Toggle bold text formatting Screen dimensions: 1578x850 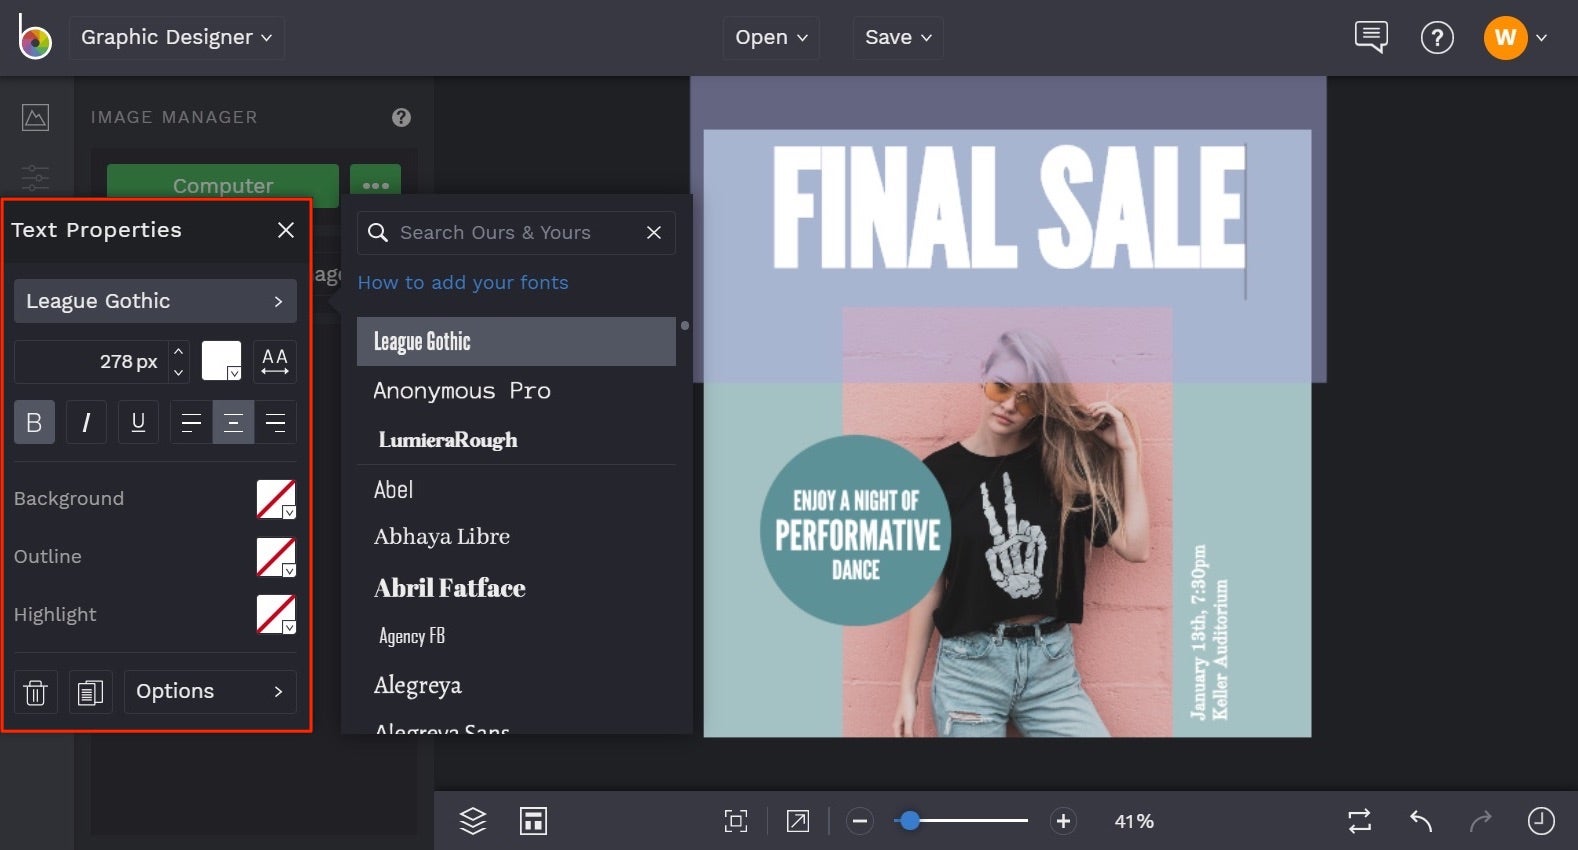click(34, 422)
